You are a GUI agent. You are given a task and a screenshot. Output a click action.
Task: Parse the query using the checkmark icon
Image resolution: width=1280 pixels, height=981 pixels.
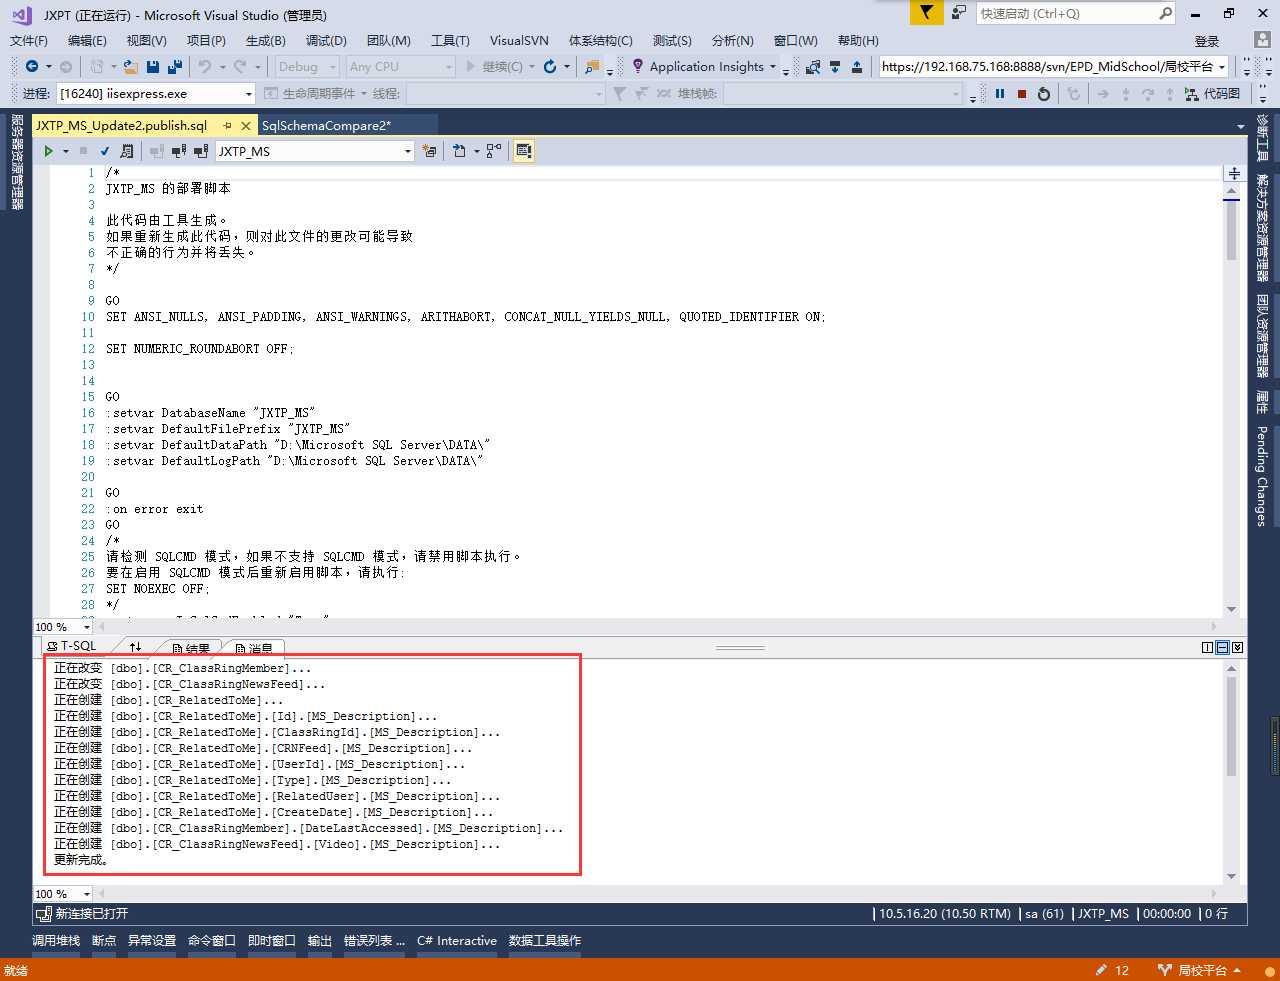tap(105, 151)
